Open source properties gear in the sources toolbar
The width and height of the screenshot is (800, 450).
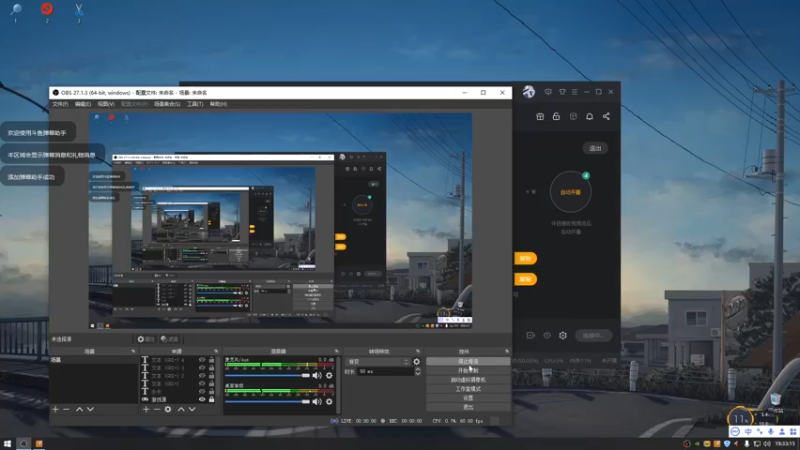(x=168, y=409)
